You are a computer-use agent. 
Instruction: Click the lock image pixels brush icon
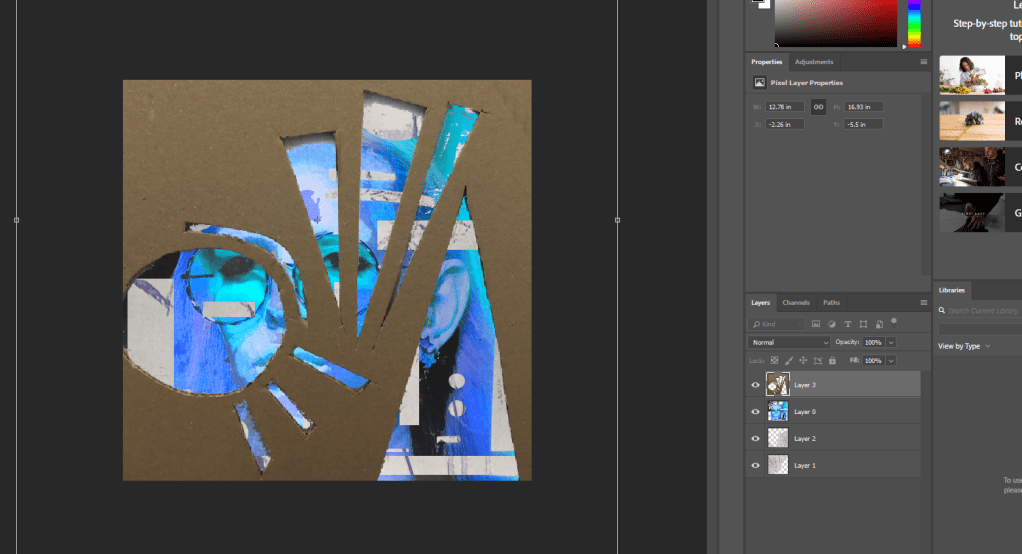[x=788, y=360]
